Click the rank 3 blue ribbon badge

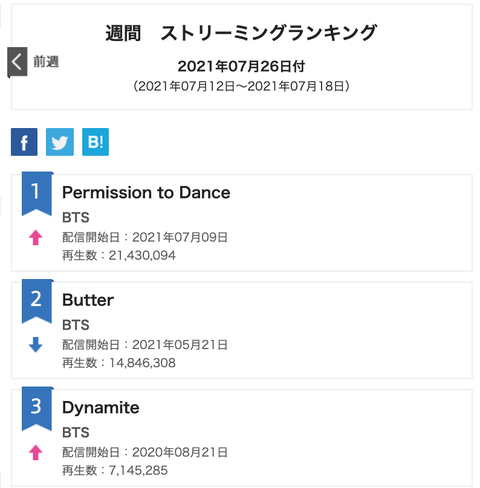[37, 409]
